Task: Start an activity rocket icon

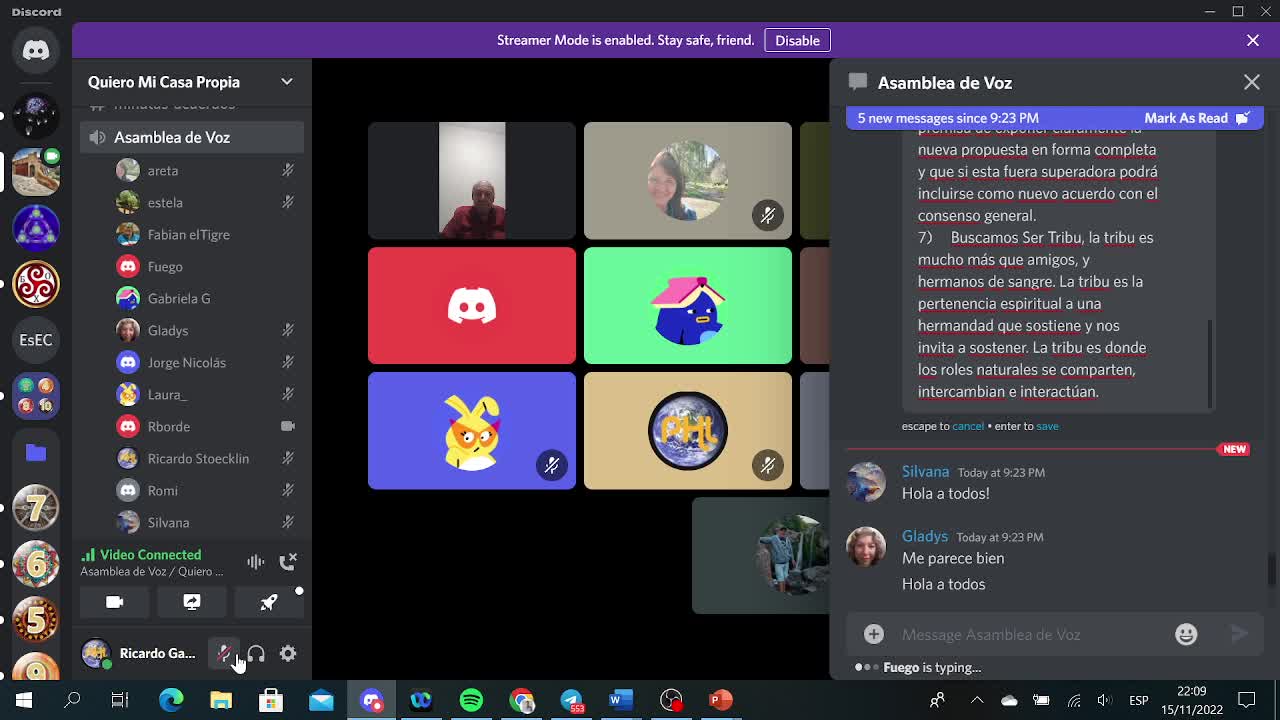Action: pyautogui.click(x=269, y=602)
